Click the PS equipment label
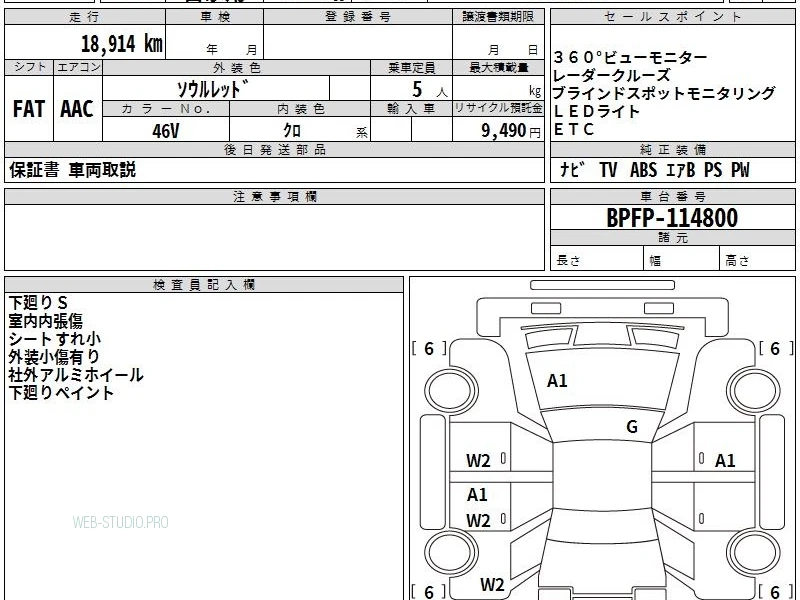This screenshot has width=800, height=600. click(x=713, y=169)
